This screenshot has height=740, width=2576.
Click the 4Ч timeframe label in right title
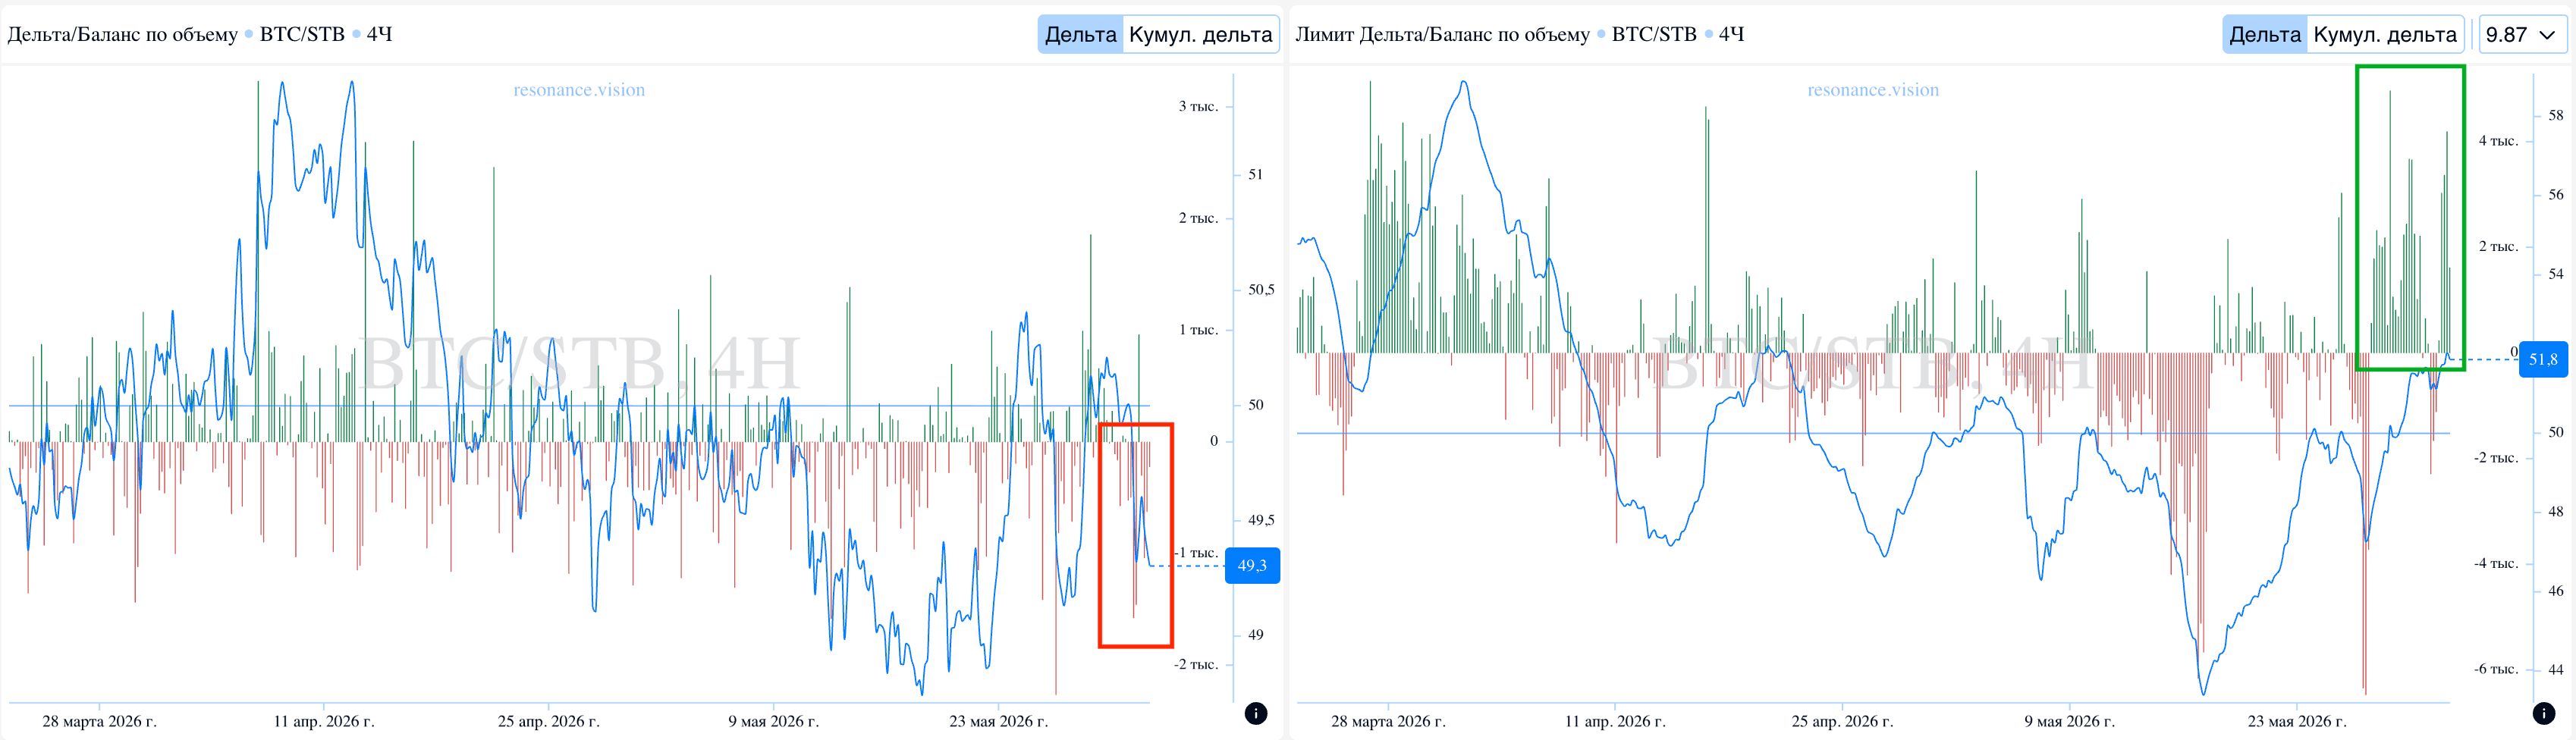tap(1731, 34)
